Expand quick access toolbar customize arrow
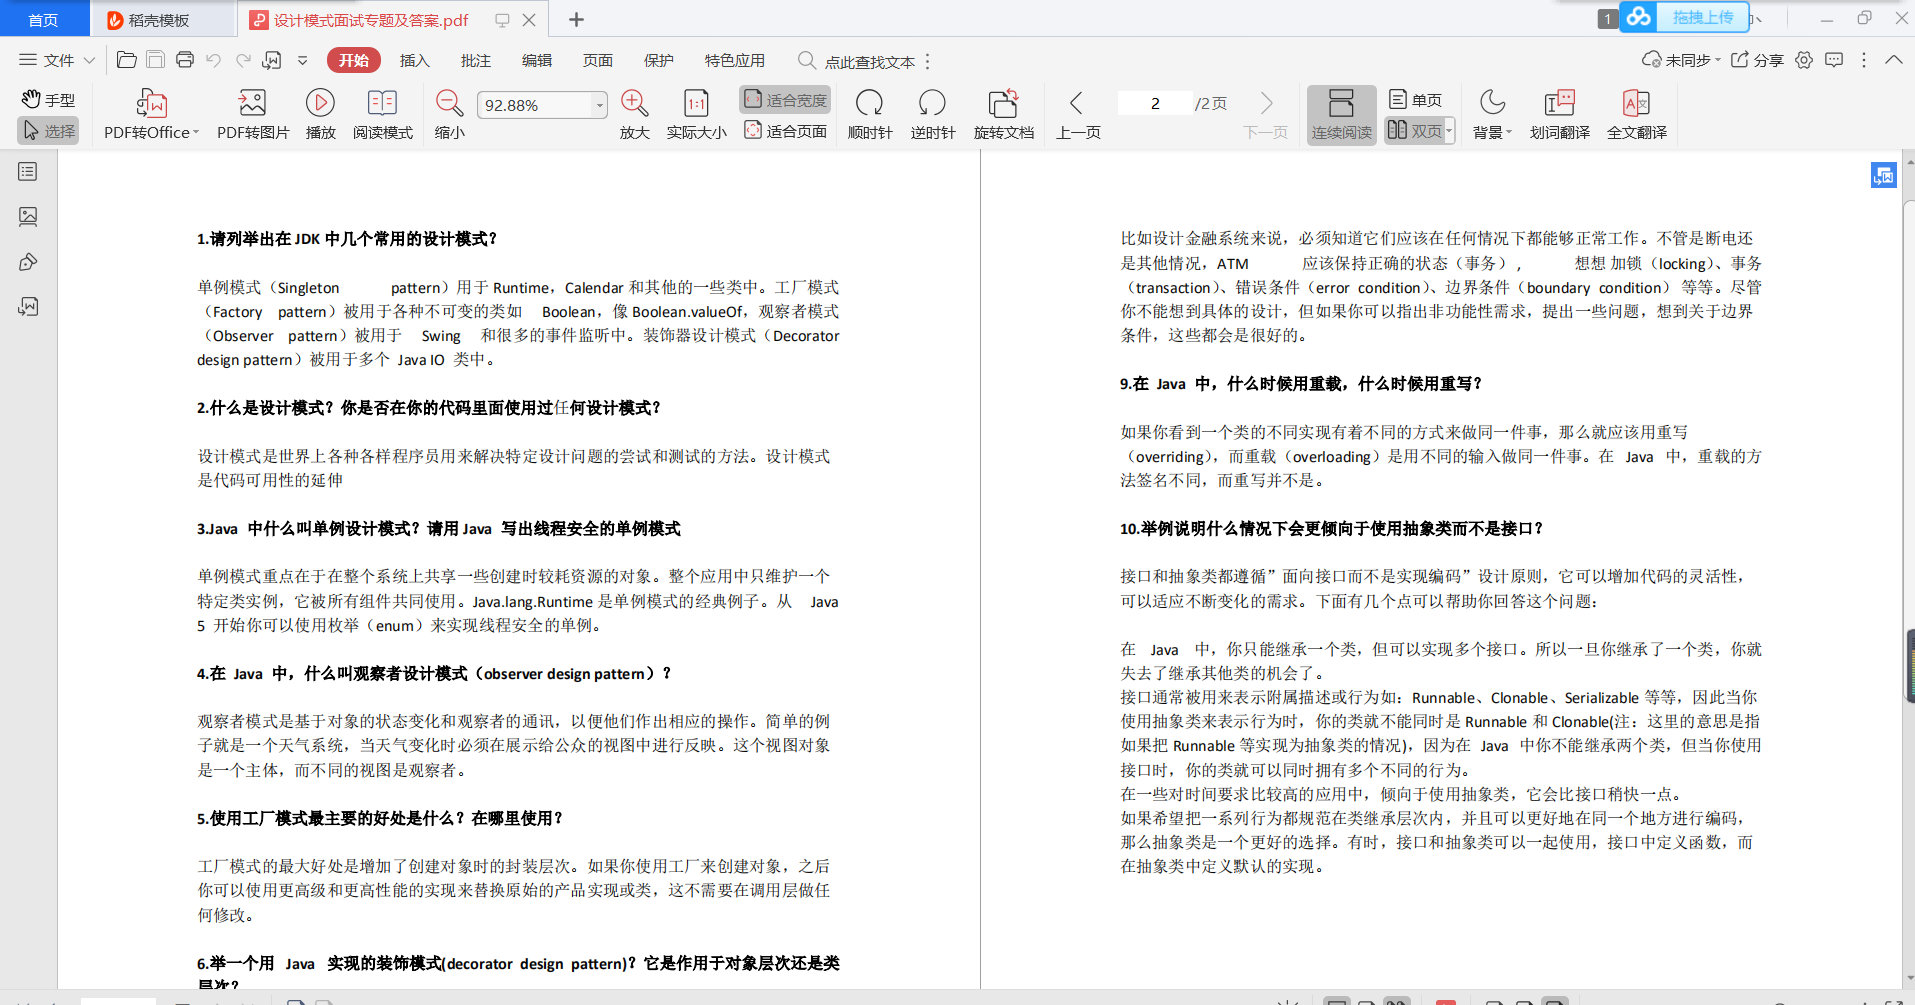 point(303,60)
